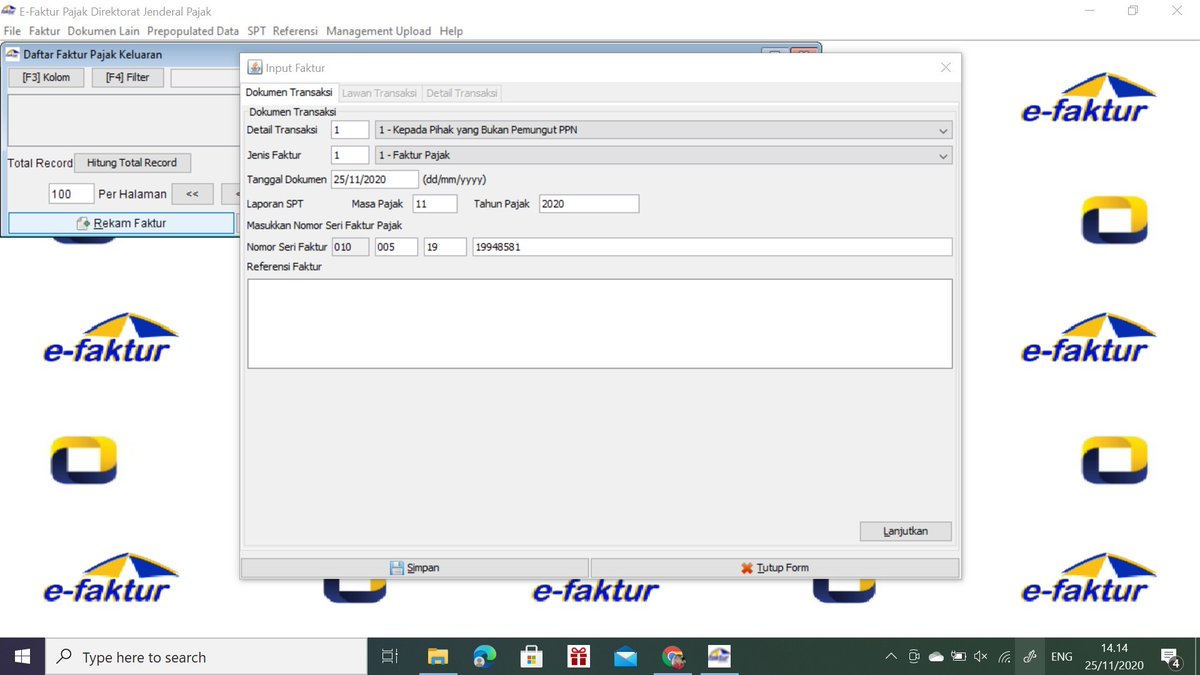
Task: Open the Faktur menu
Action: click(45, 31)
